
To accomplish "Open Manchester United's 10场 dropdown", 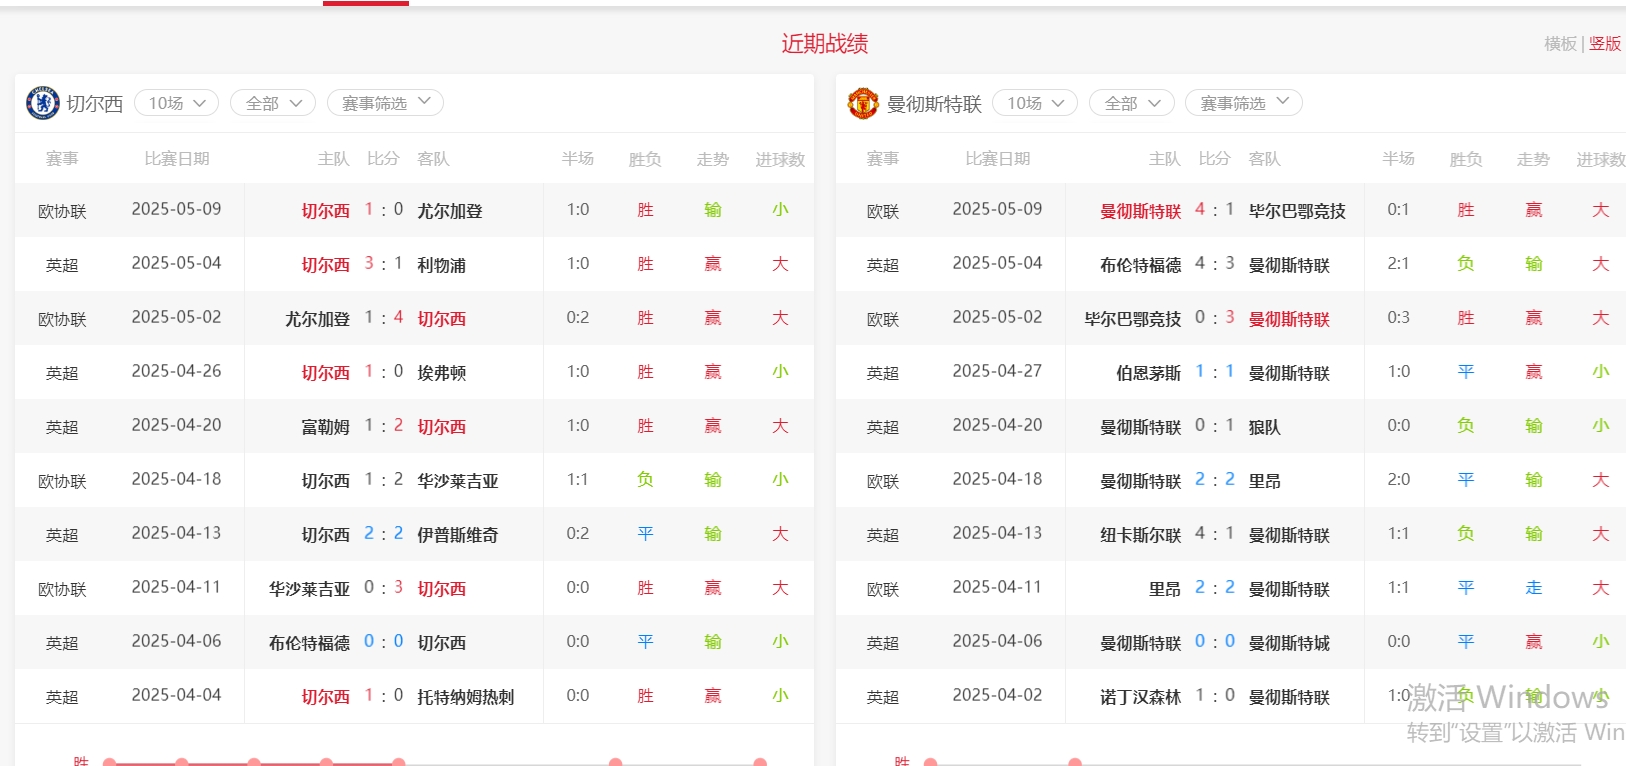I will tap(1035, 103).
